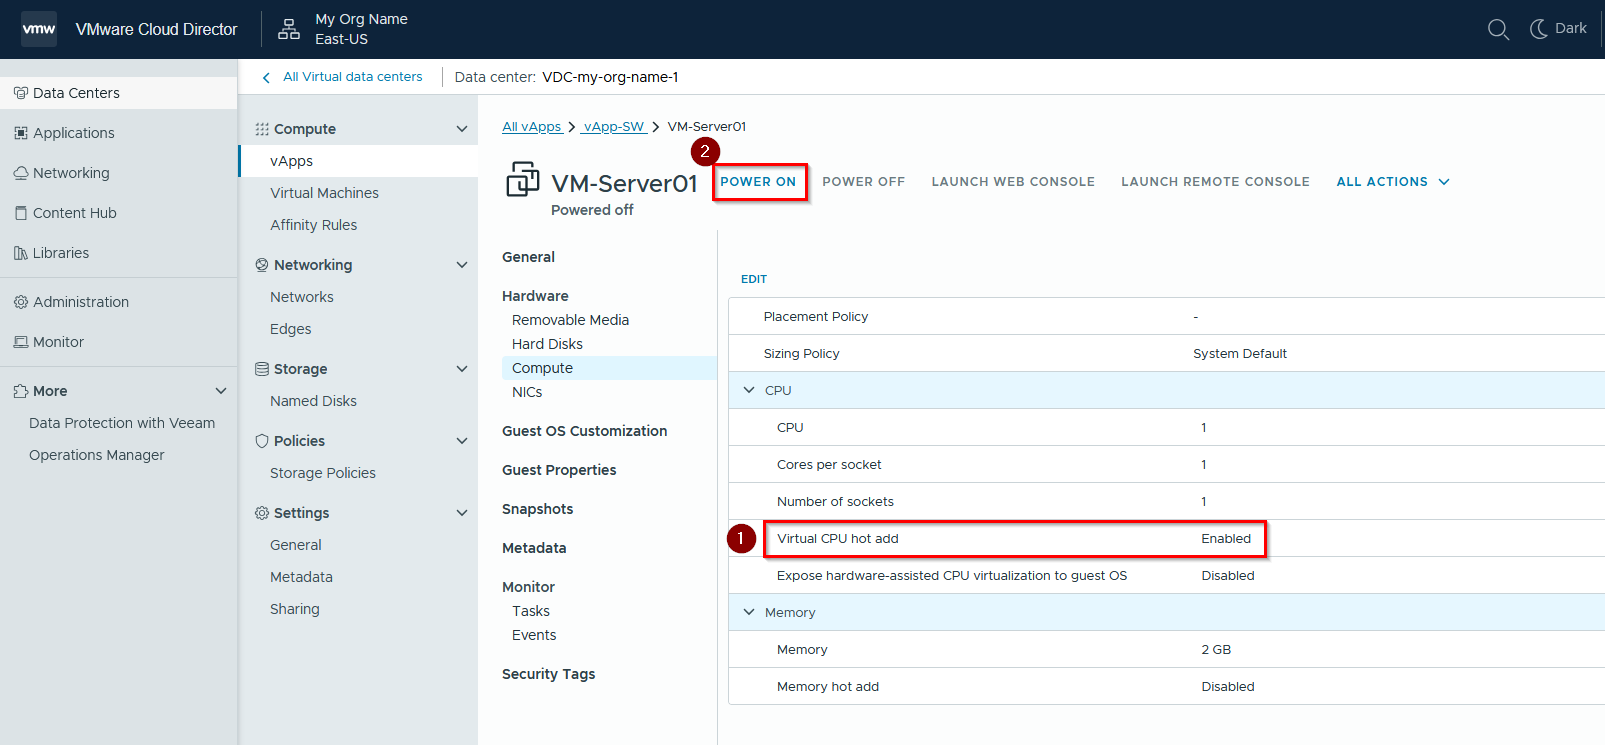
Task: Click the Compute grid icon
Action: click(262, 129)
